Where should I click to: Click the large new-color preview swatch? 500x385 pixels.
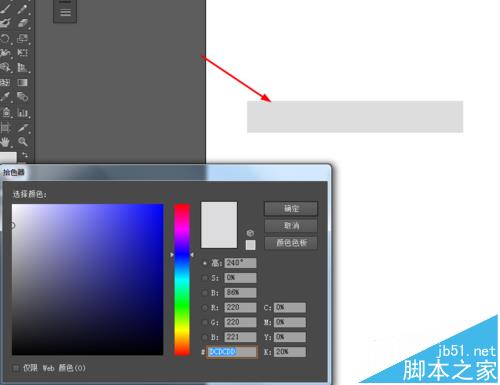[219, 225]
